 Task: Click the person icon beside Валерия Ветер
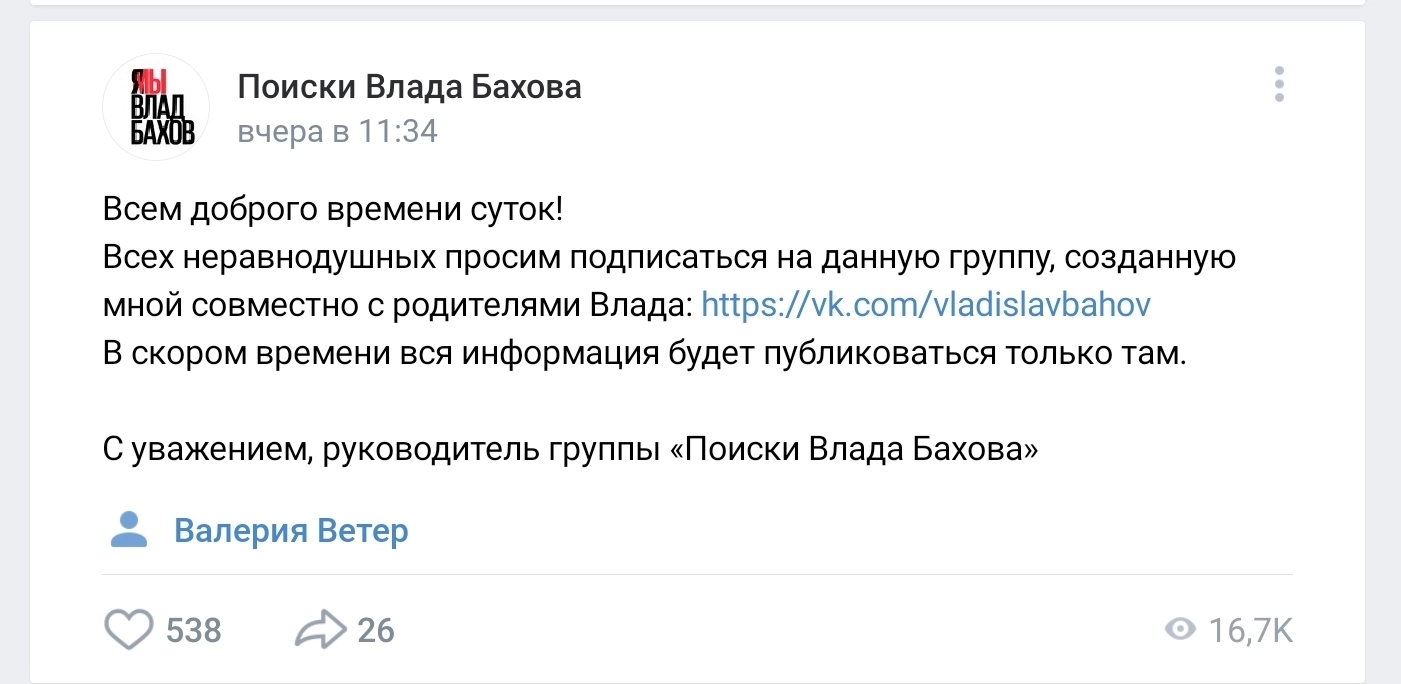pos(128,530)
